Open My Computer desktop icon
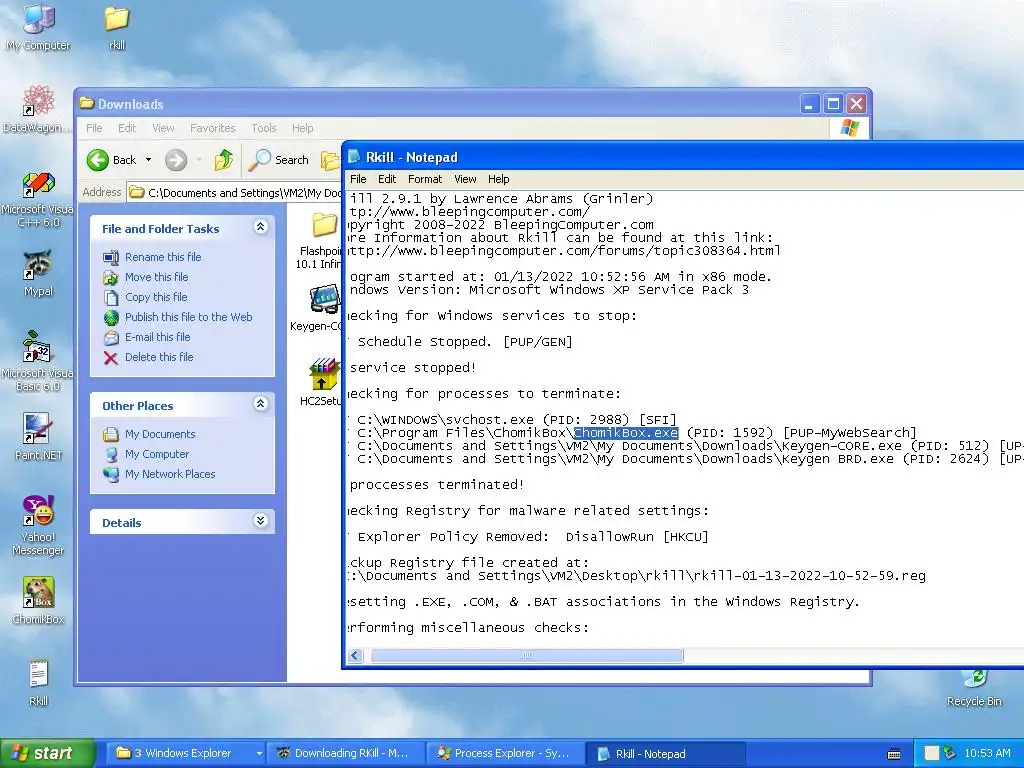Viewport: 1024px width, 768px height. click(39, 26)
